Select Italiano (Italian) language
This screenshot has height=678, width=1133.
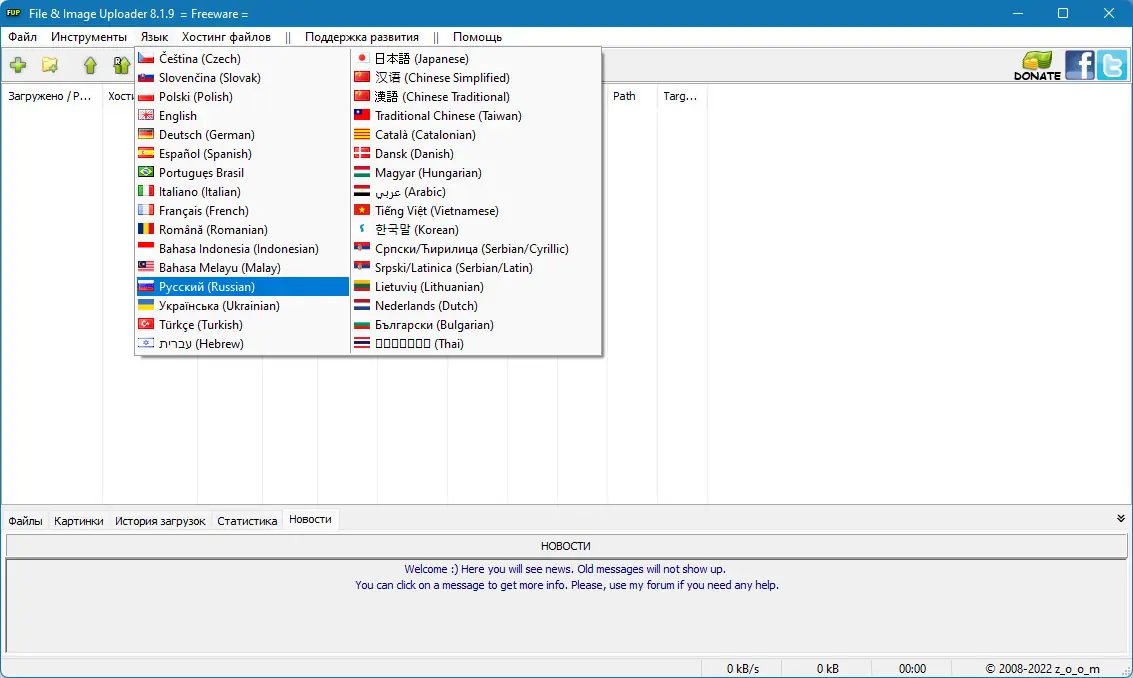pyautogui.click(x=243, y=192)
